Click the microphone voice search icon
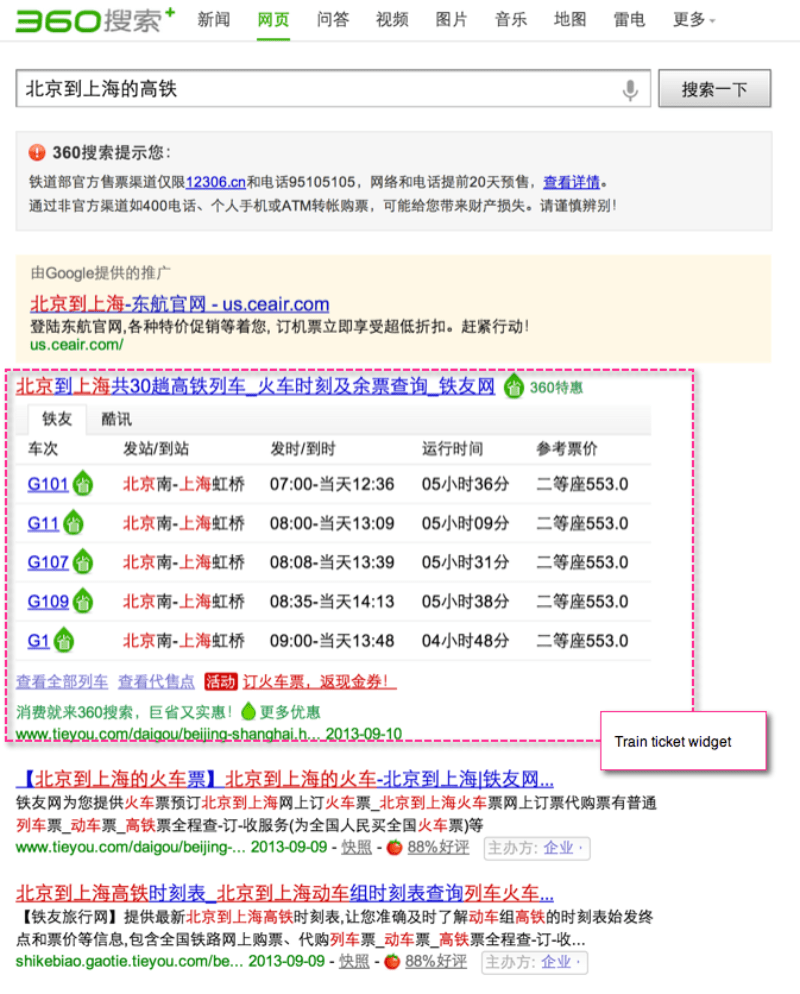This screenshot has height=994, width=800. tap(630, 90)
